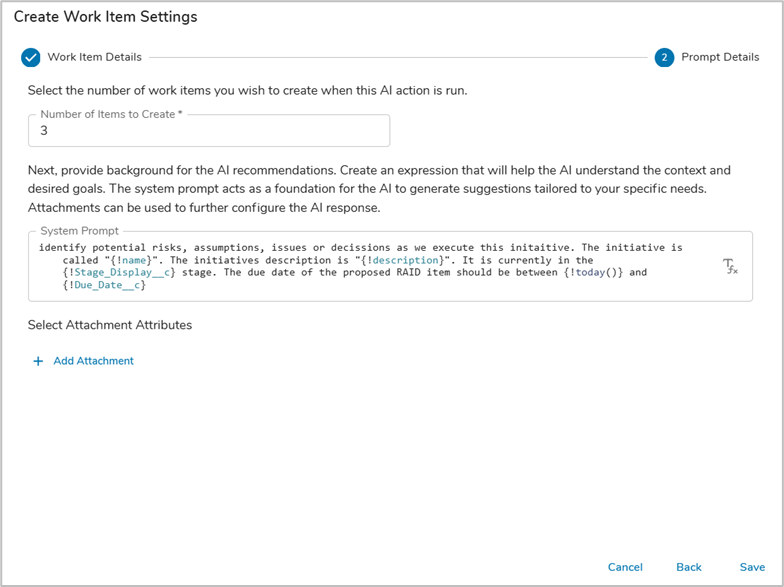
Task: Click the Select Attachment Attributes heading
Action: pyautogui.click(x=110, y=325)
